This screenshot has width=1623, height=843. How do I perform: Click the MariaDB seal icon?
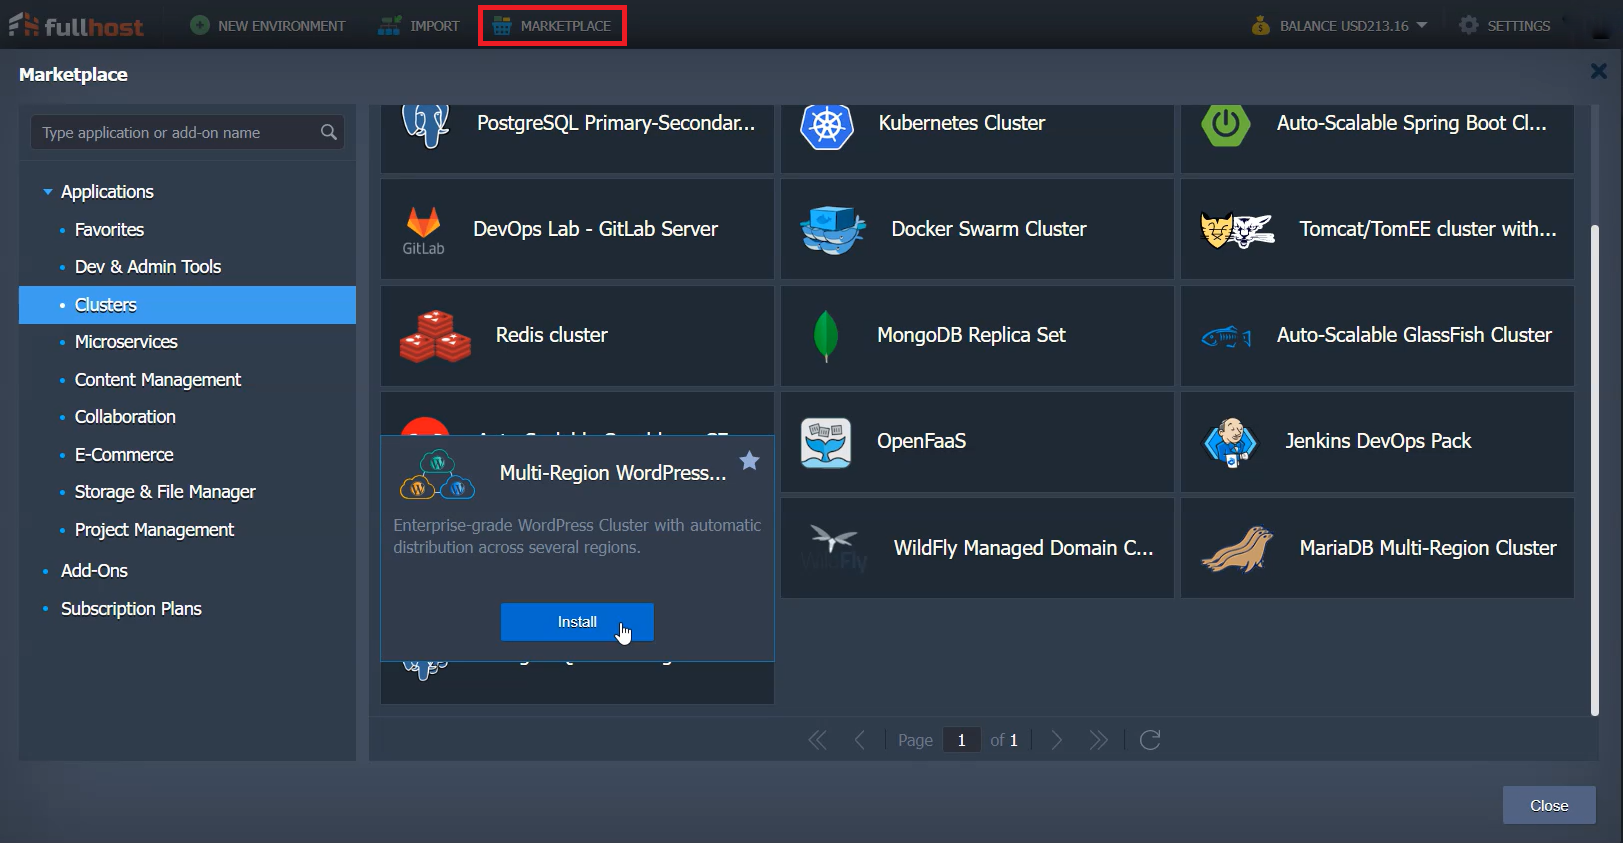point(1237,549)
